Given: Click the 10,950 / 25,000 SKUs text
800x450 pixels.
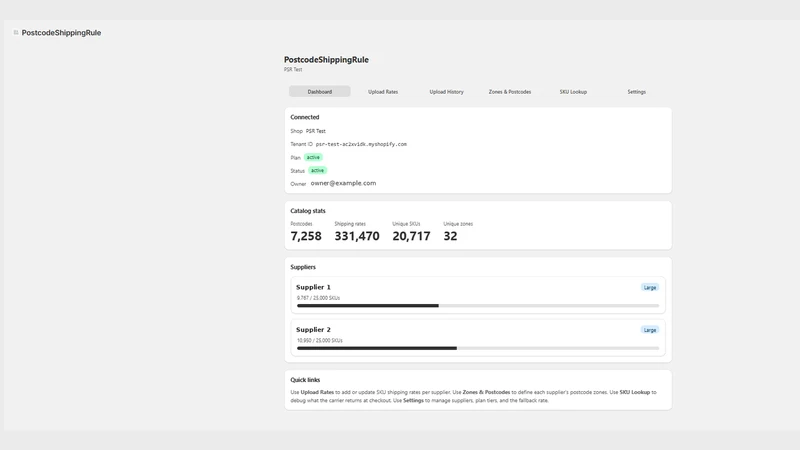Looking at the screenshot, I should click(x=319, y=340).
